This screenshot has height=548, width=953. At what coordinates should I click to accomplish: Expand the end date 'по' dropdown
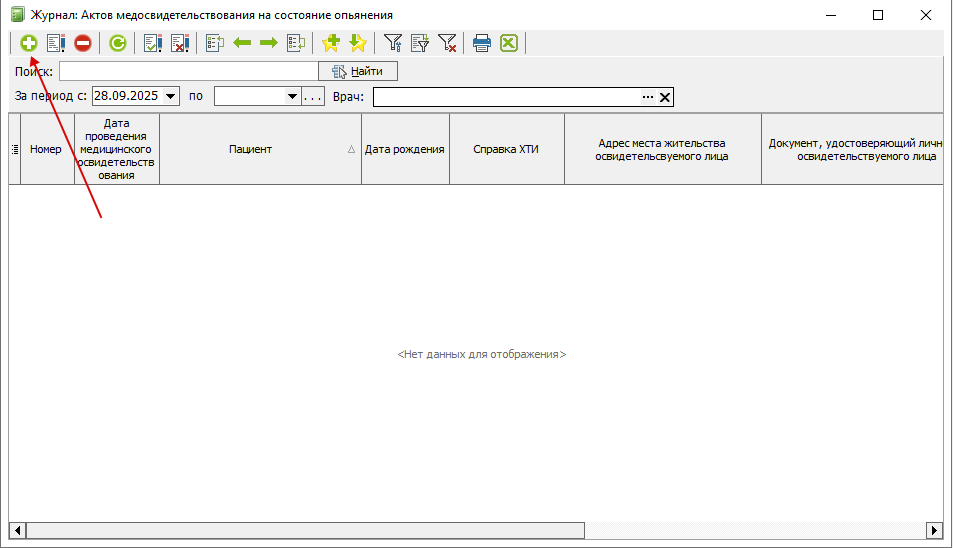coord(293,97)
